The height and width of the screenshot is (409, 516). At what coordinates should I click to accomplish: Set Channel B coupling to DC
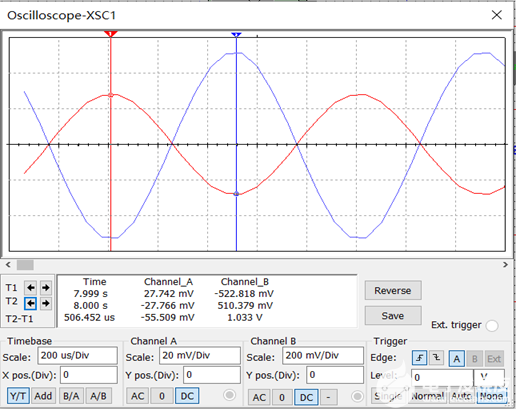point(306,397)
